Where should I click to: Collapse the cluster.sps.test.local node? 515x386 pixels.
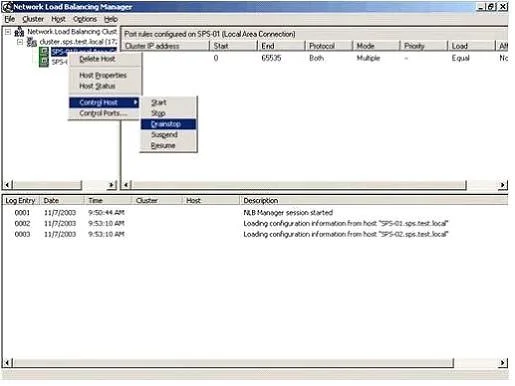(20, 42)
